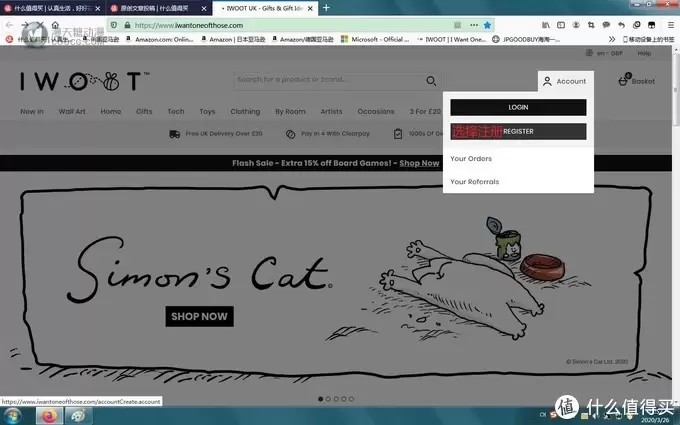Open a new tab with the plus button
This screenshot has height=425, width=680.
pos(326,8)
